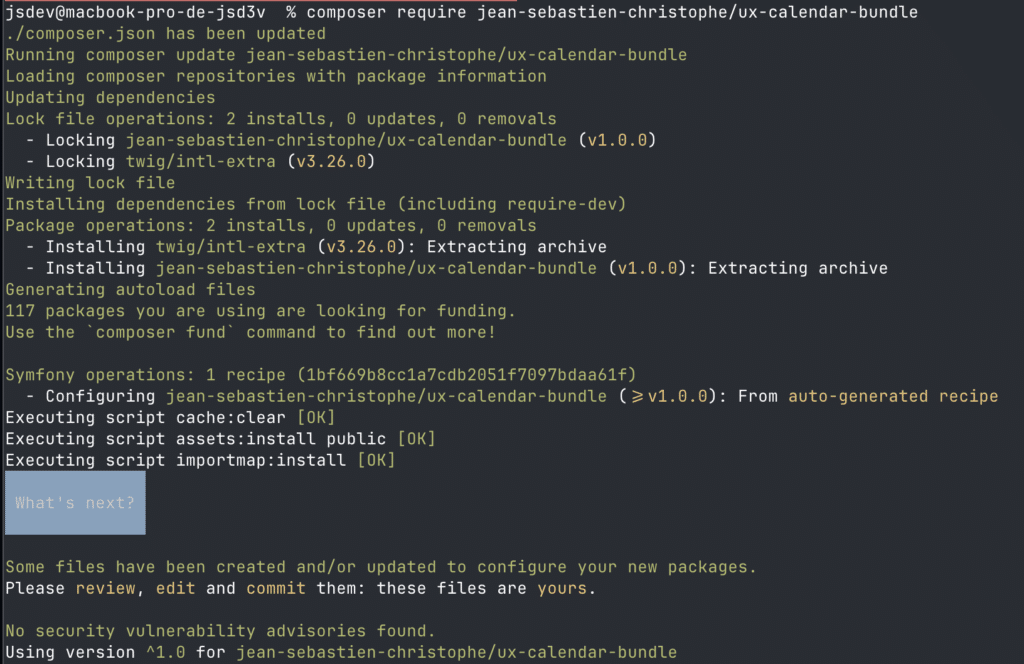The width and height of the screenshot is (1024, 664).
Task: Click the jsdev@macbook-pro-de-jsd3v prompt
Action: [x=135, y=12]
